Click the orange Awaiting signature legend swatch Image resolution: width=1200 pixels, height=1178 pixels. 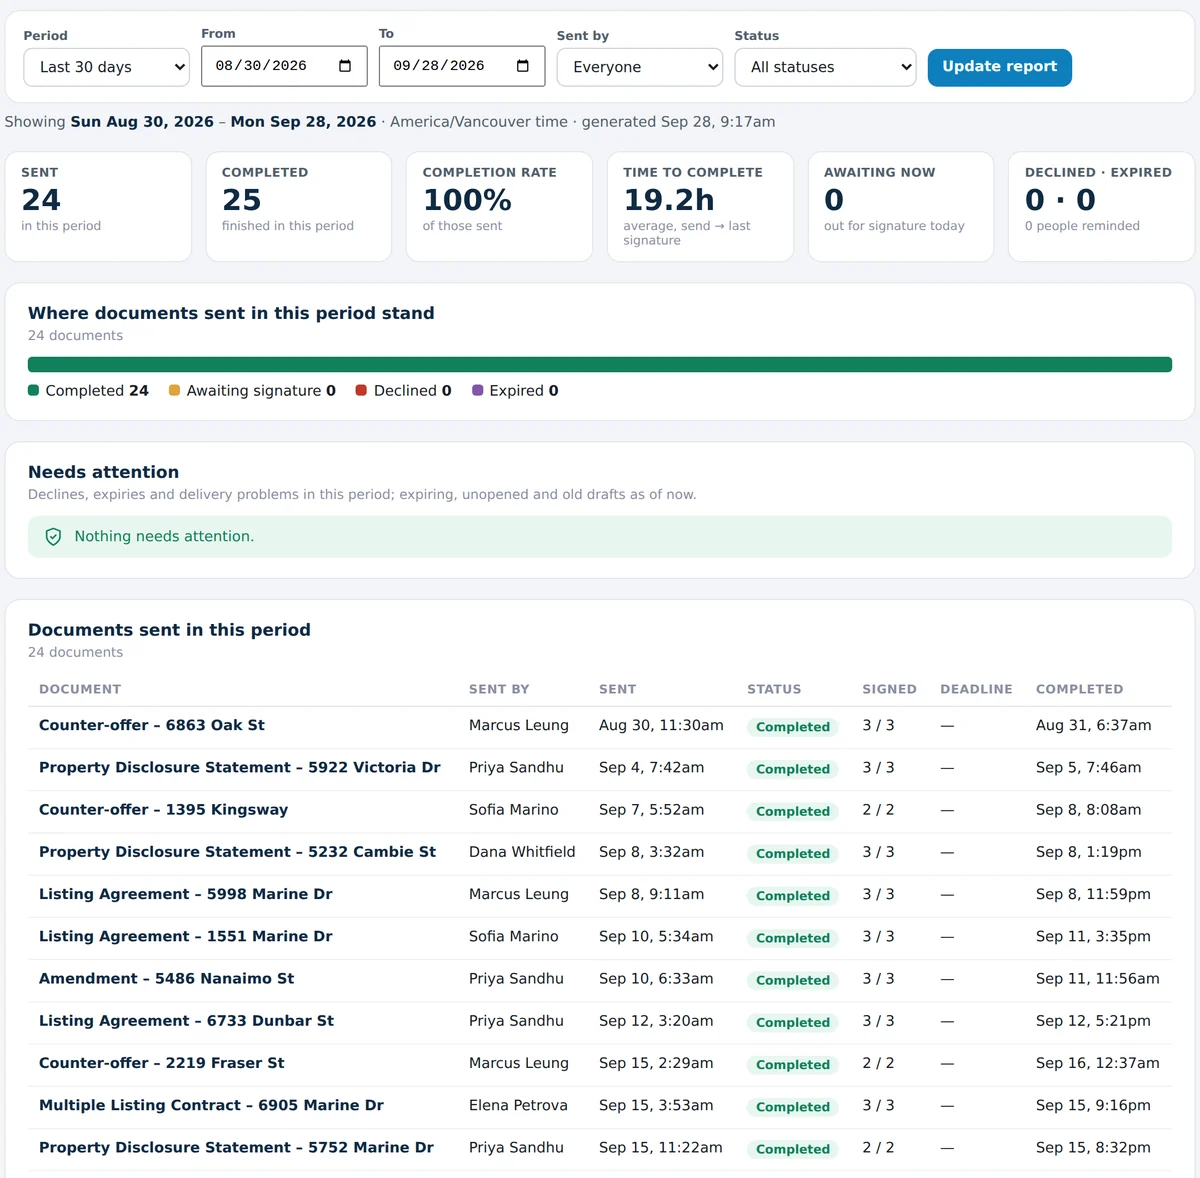click(175, 391)
